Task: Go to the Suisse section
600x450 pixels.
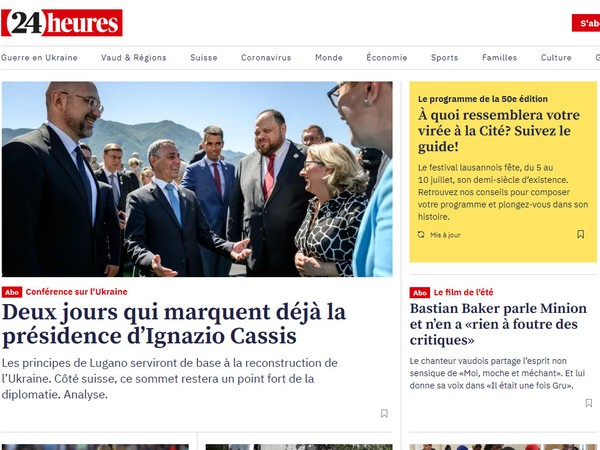Action: pyautogui.click(x=204, y=58)
